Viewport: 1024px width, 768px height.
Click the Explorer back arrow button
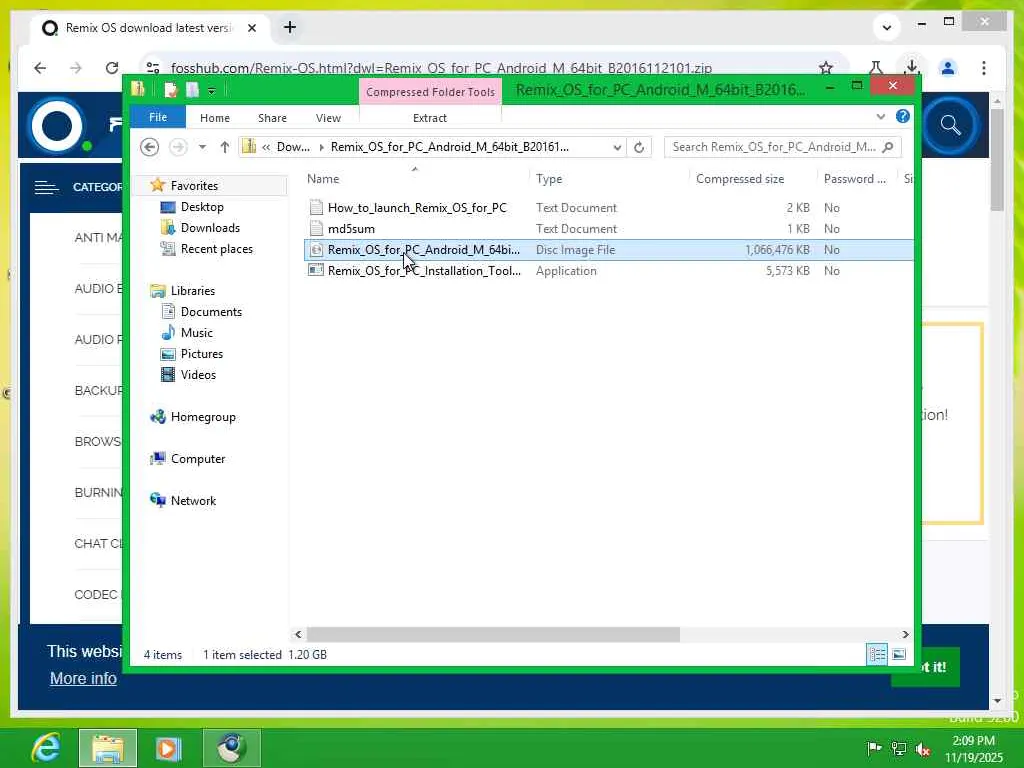[x=150, y=147]
